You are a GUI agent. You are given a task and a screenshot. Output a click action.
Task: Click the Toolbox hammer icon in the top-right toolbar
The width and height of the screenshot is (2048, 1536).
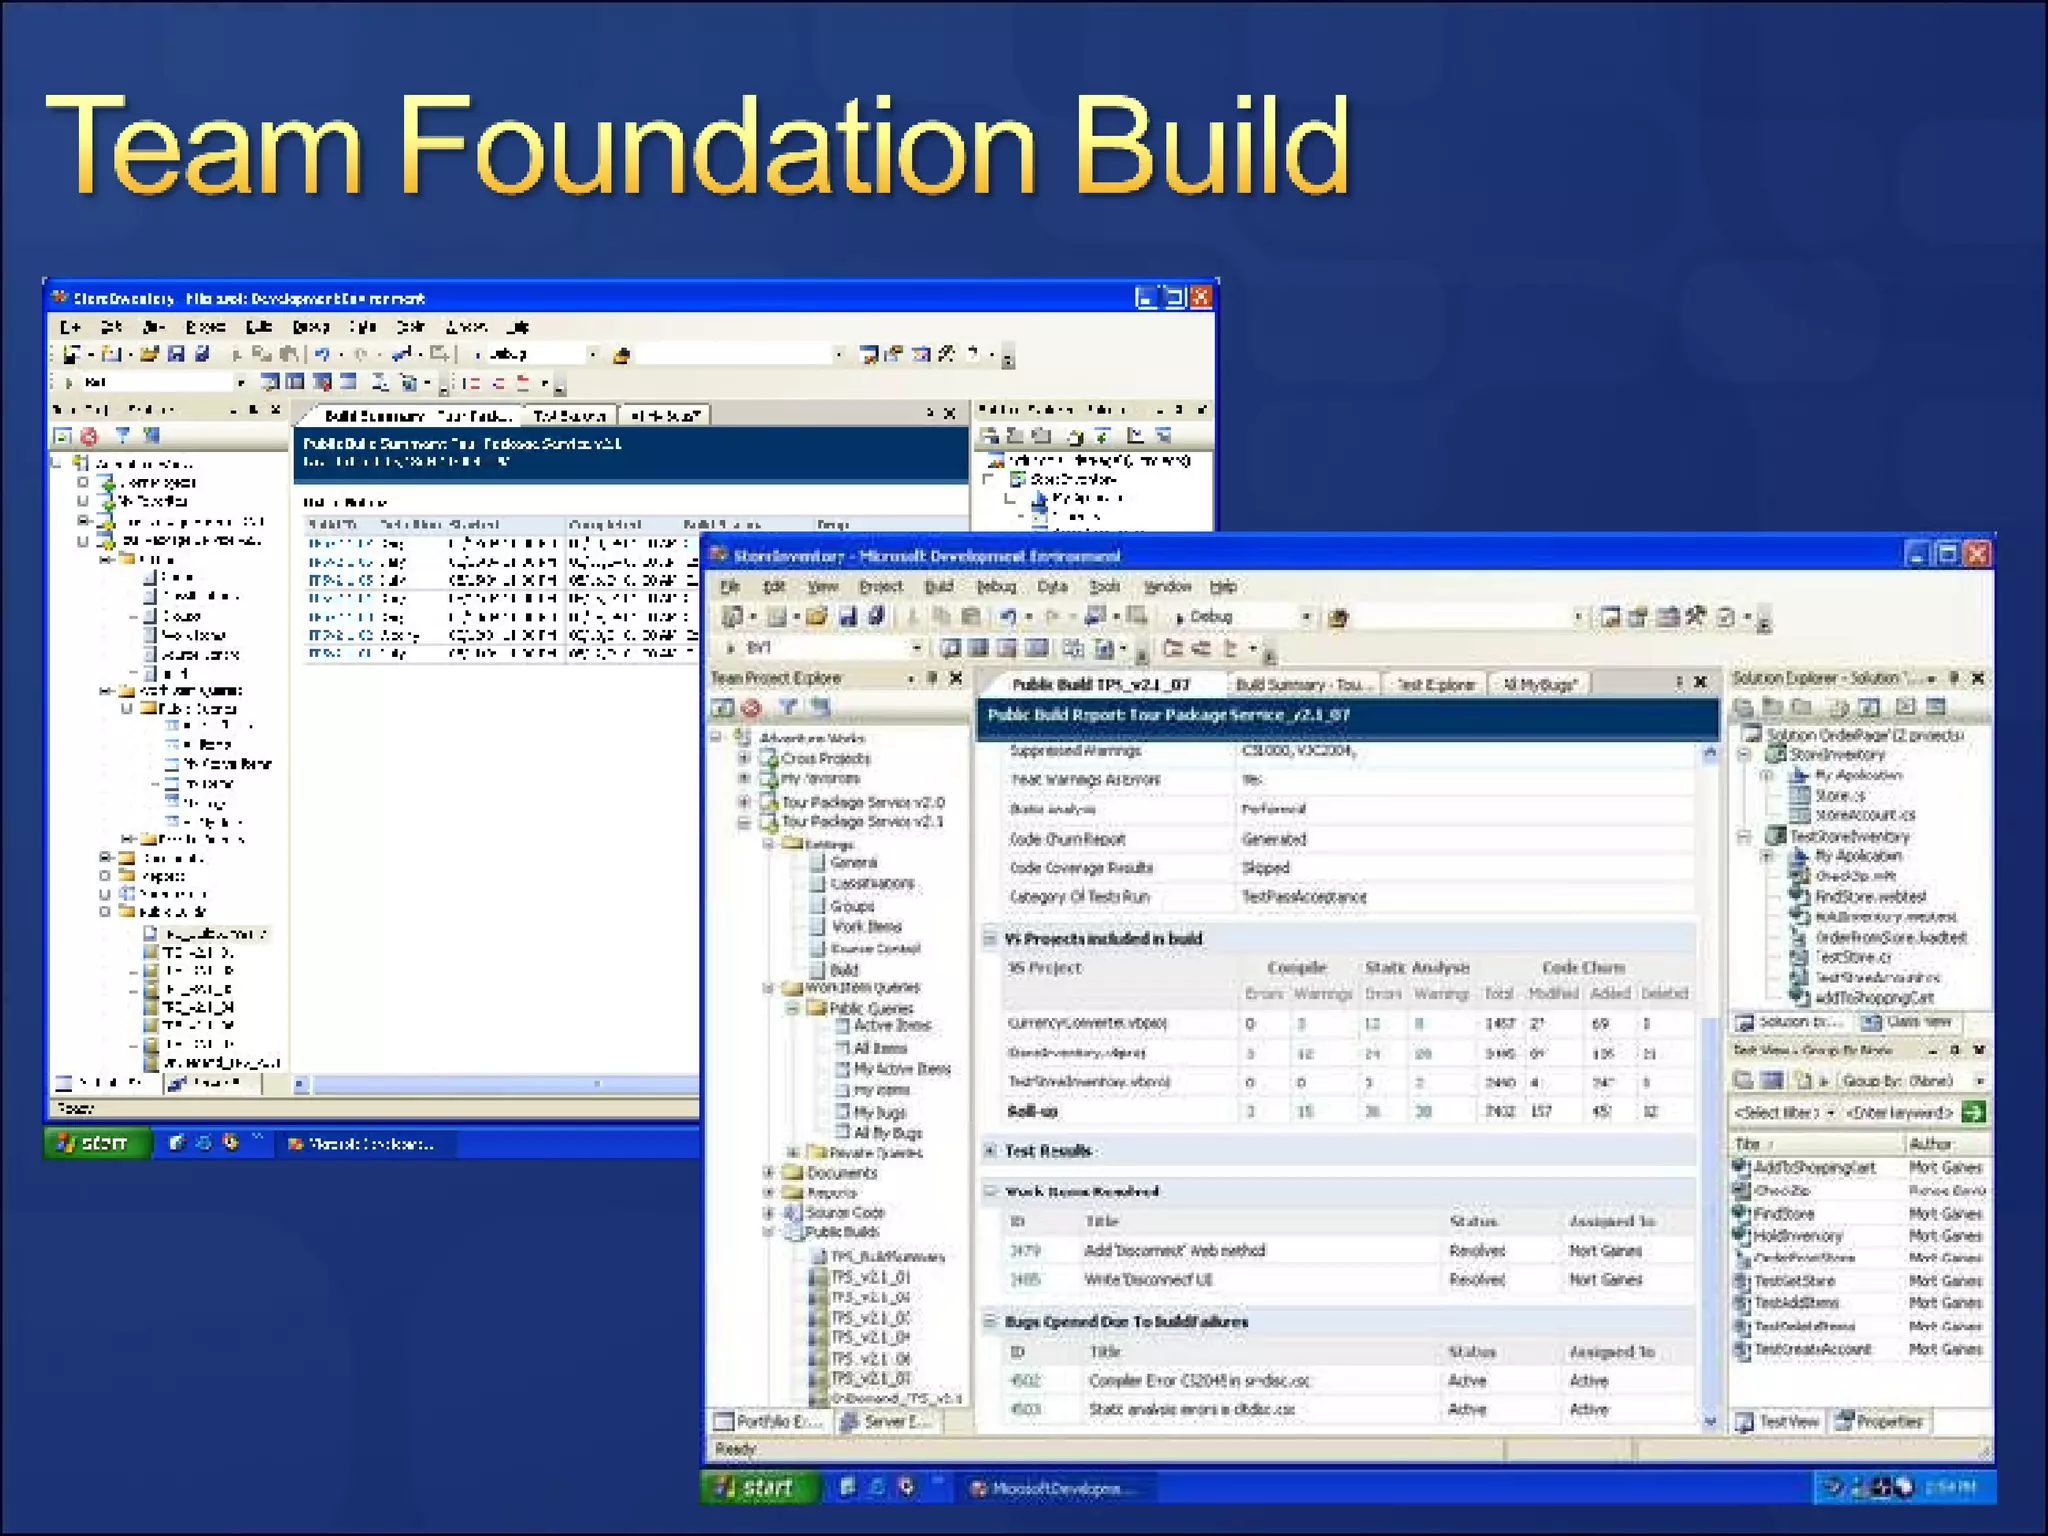1695,617
